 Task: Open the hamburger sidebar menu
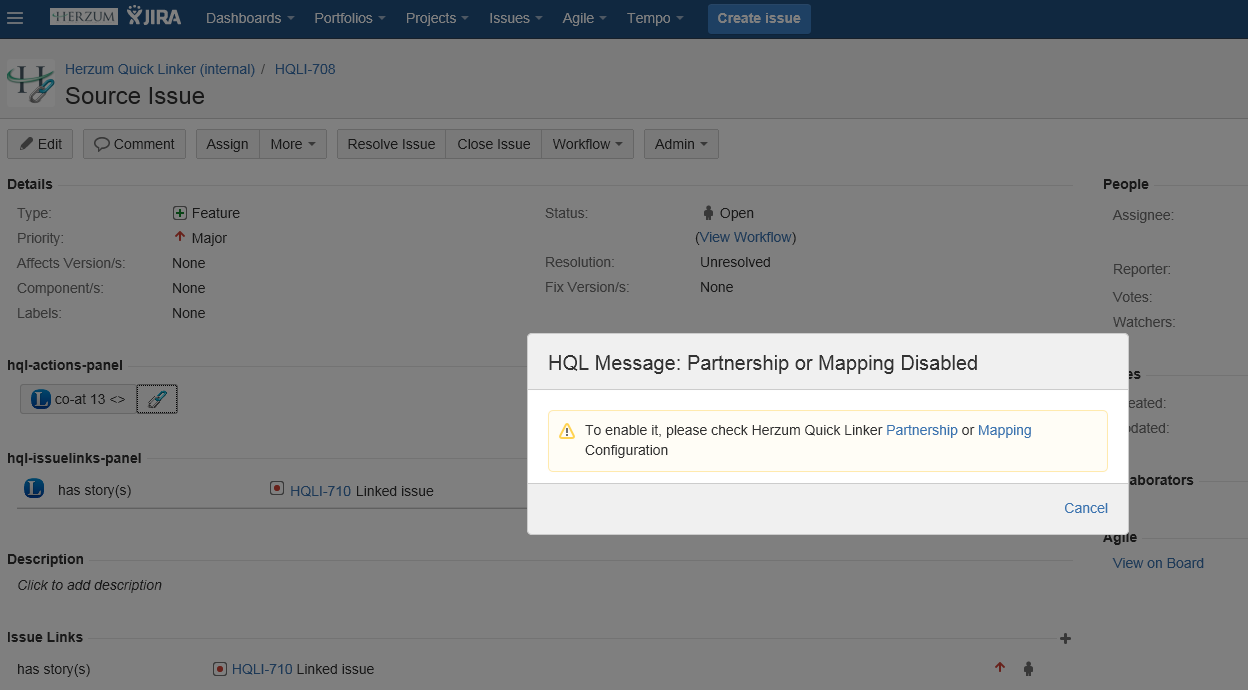click(15, 18)
